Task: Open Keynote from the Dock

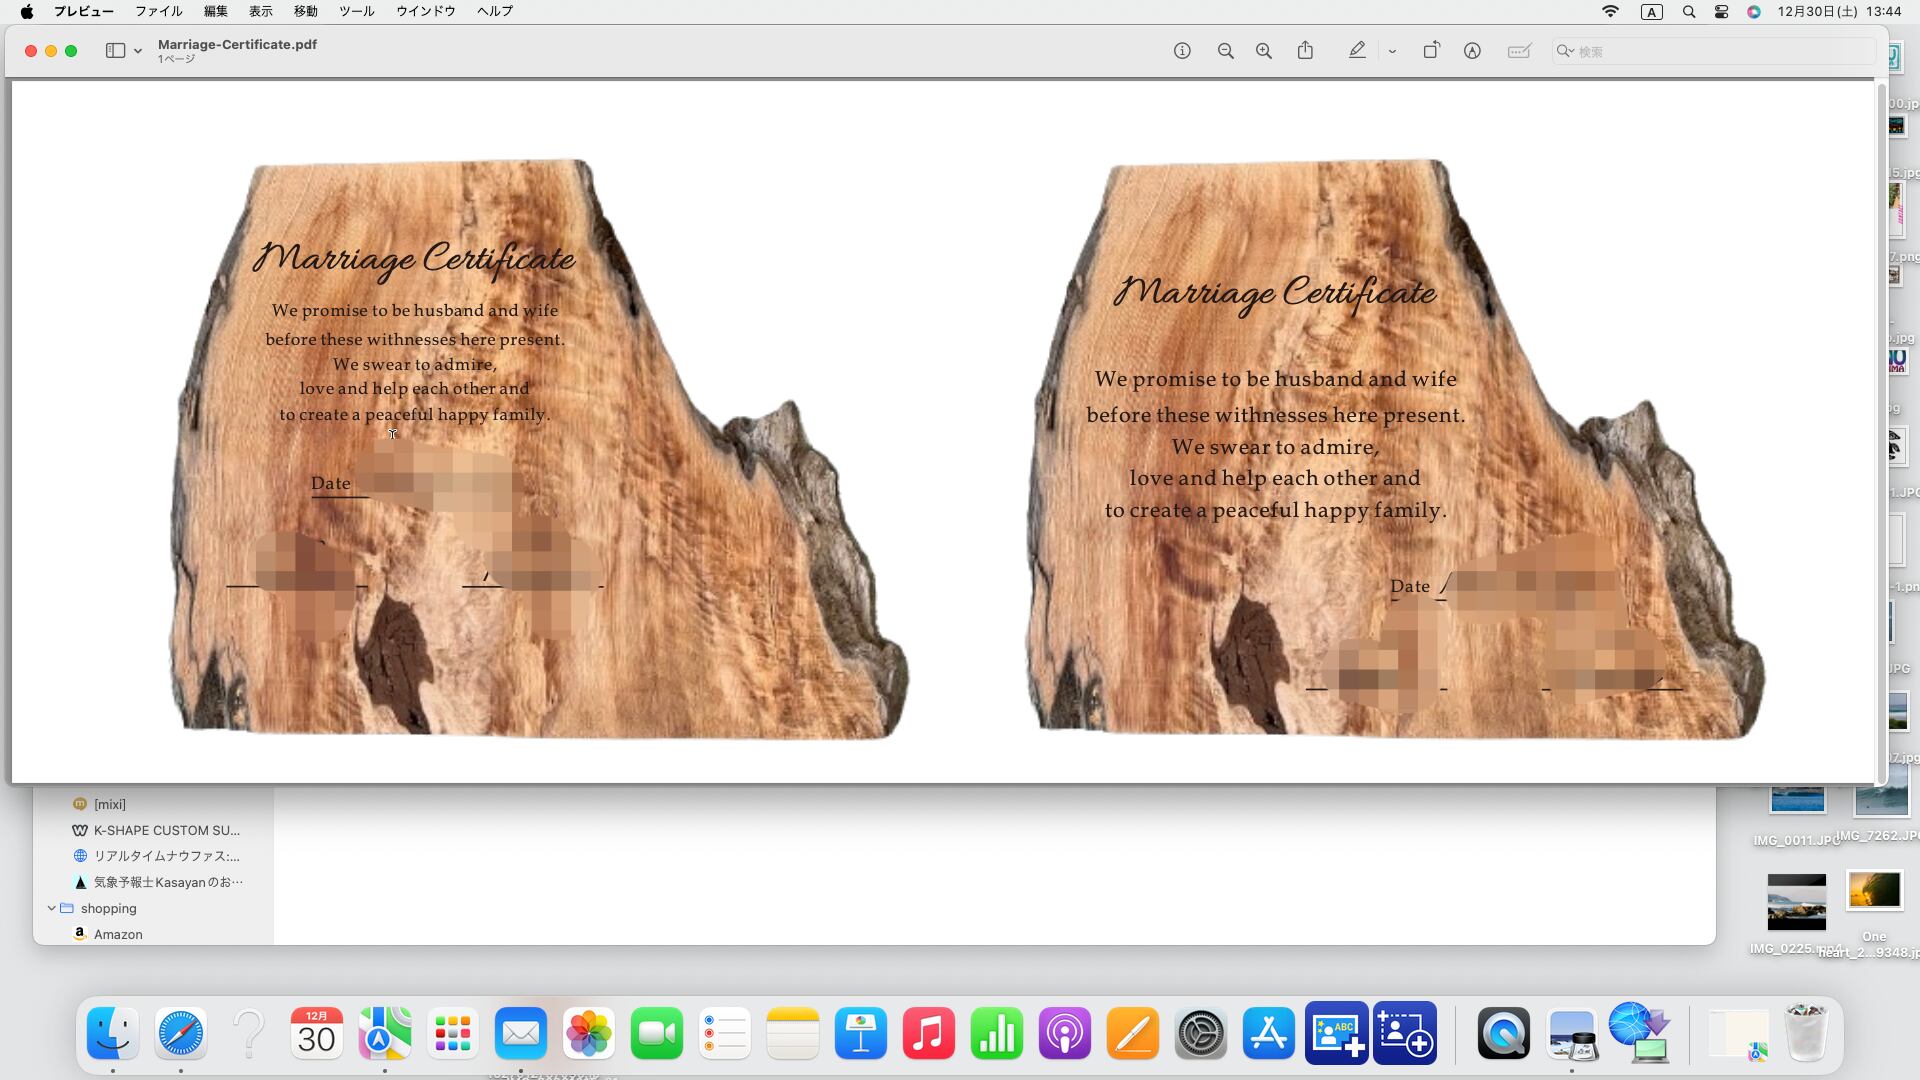Action: pyautogui.click(x=860, y=1033)
